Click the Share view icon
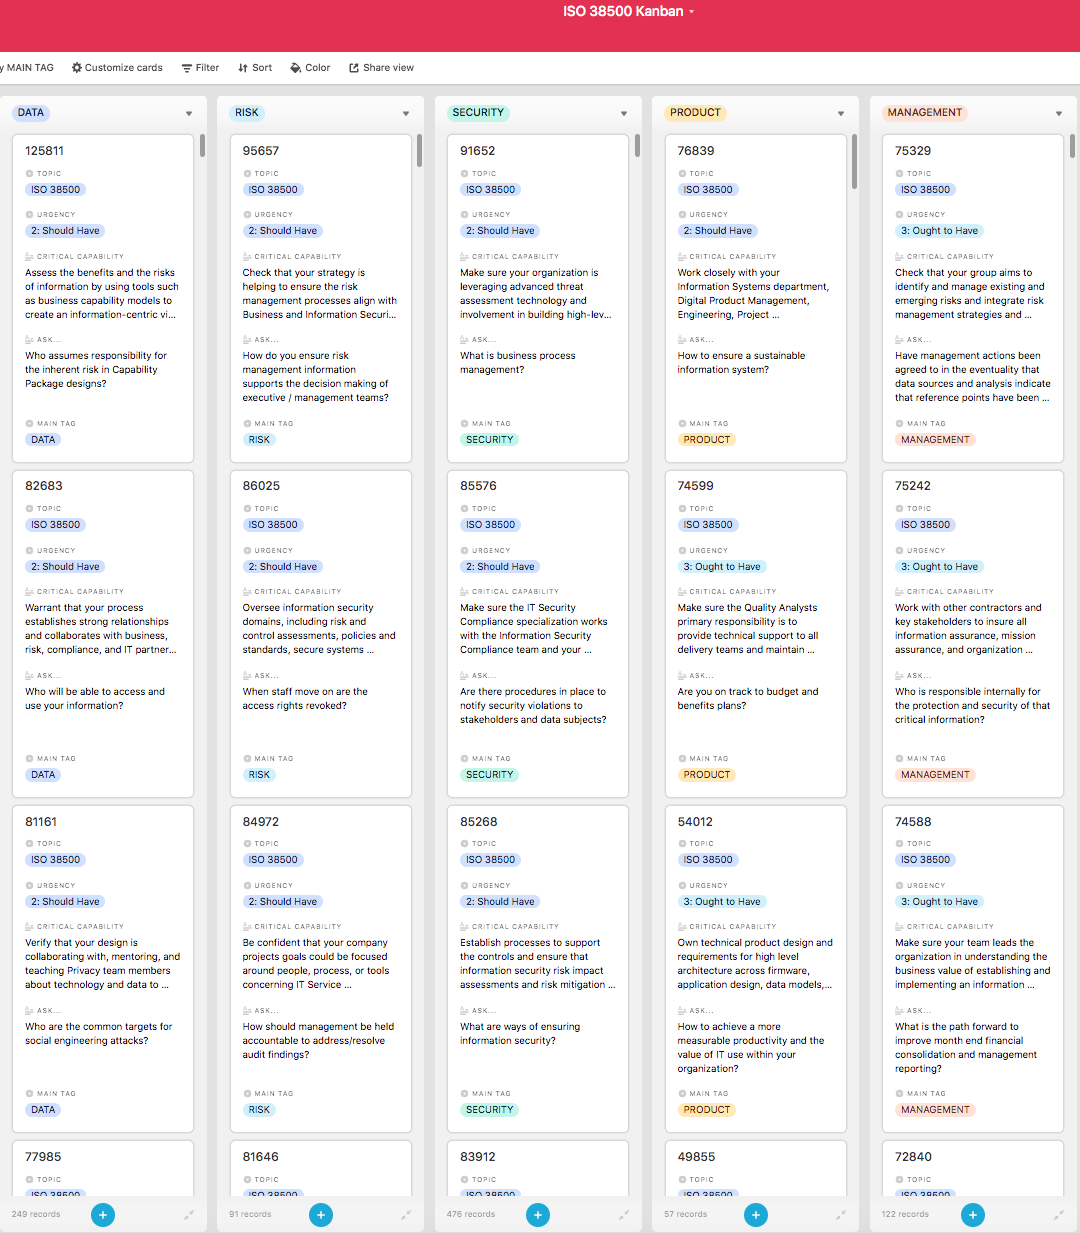The height and width of the screenshot is (1233, 1080). 354,68
